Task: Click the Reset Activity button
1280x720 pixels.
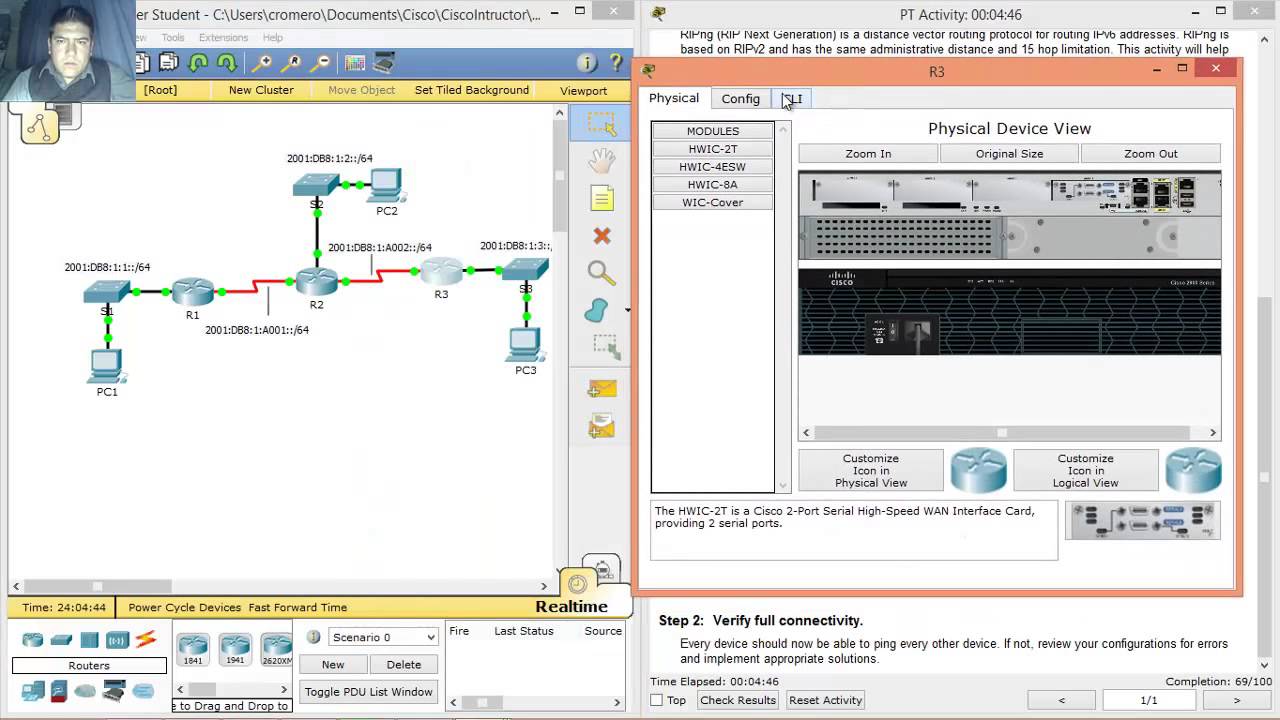Action: click(x=825, y=700)
